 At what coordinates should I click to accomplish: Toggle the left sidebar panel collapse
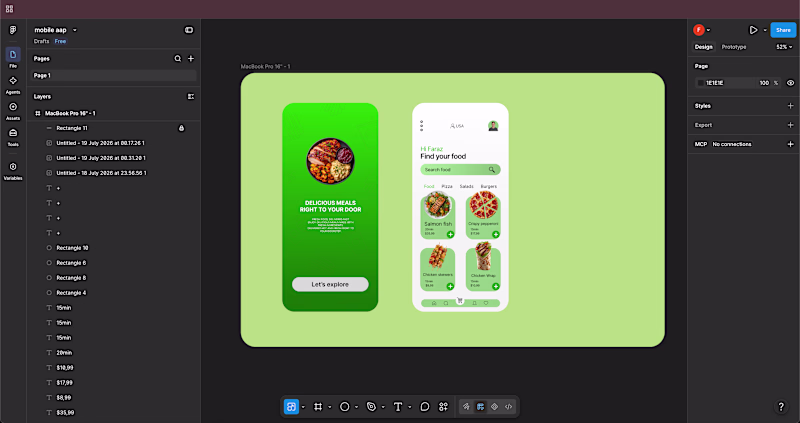pyautogui.click(x=189, y=30)
